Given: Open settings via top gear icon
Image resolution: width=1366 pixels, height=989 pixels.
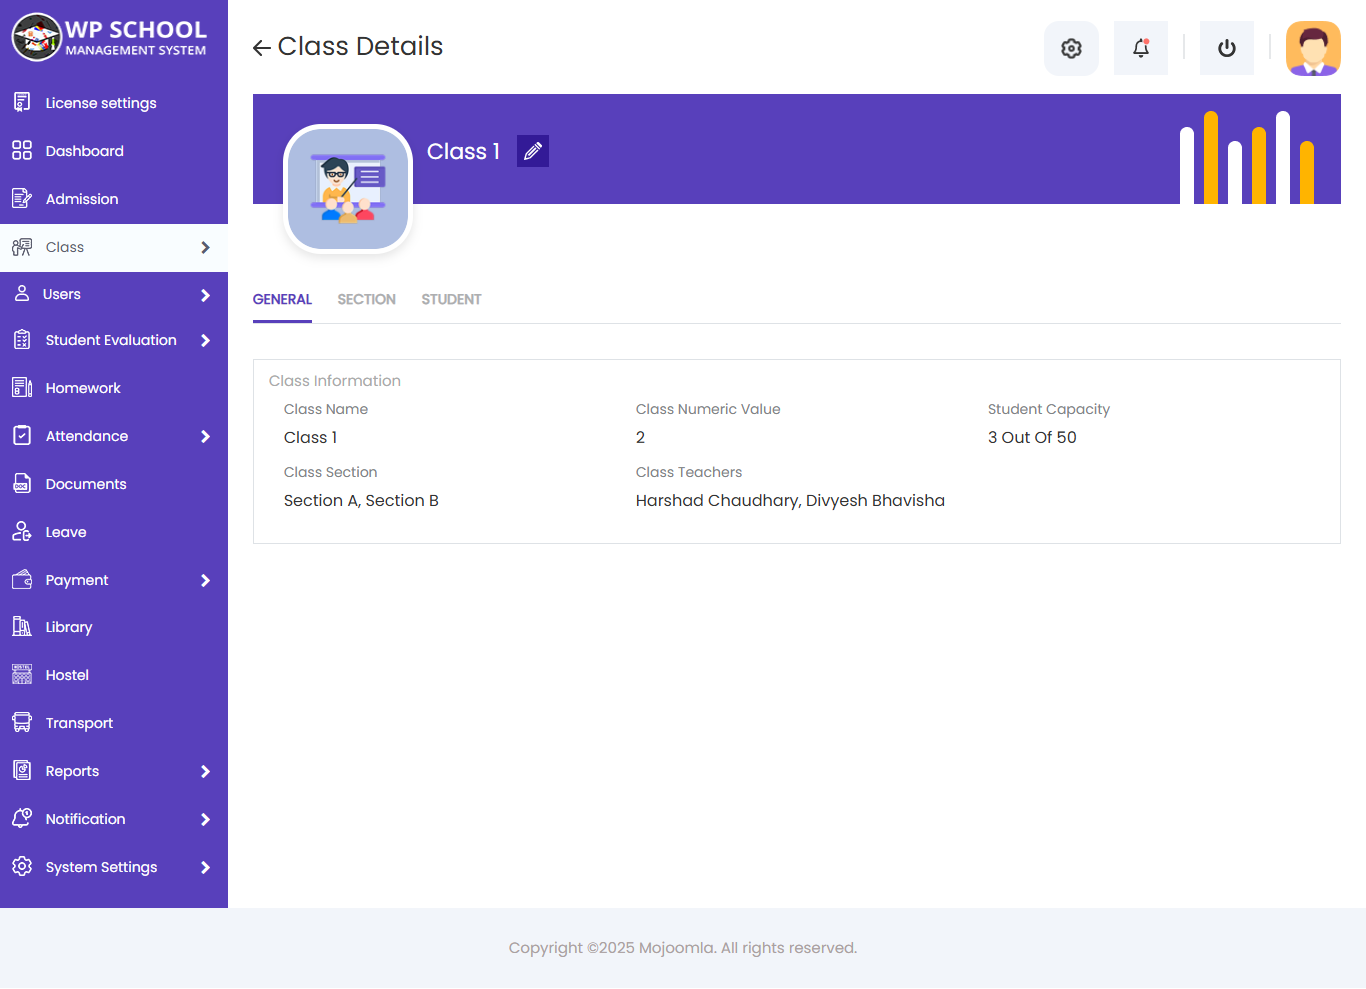Looking at the screenshot, I should 1071,48.
